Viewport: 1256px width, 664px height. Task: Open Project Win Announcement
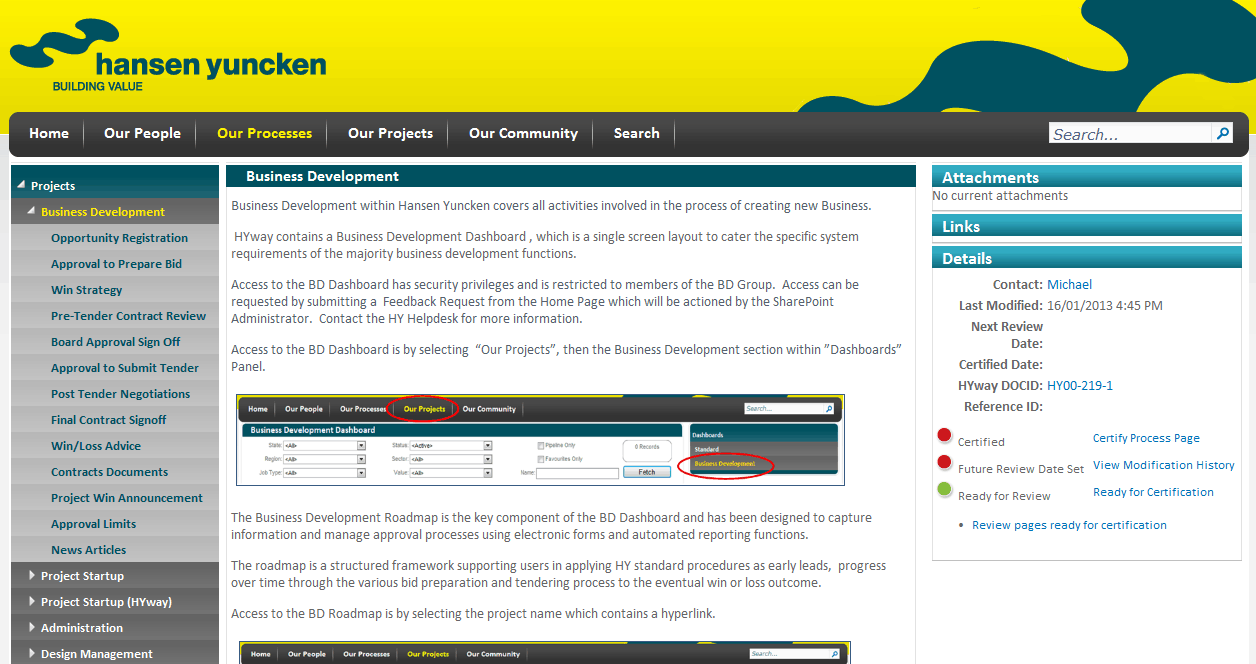tap(127, 498)
